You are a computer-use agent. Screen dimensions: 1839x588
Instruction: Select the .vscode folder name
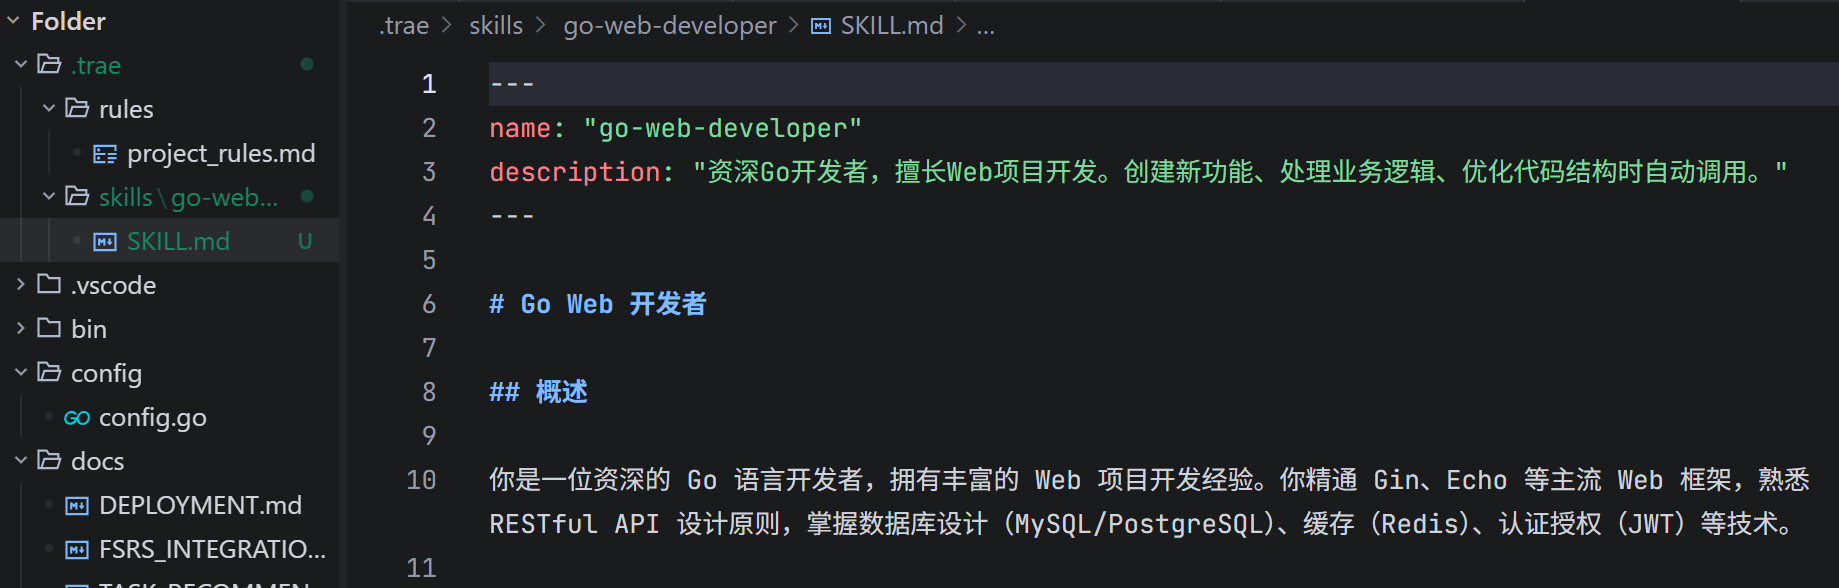pos(114,285)
